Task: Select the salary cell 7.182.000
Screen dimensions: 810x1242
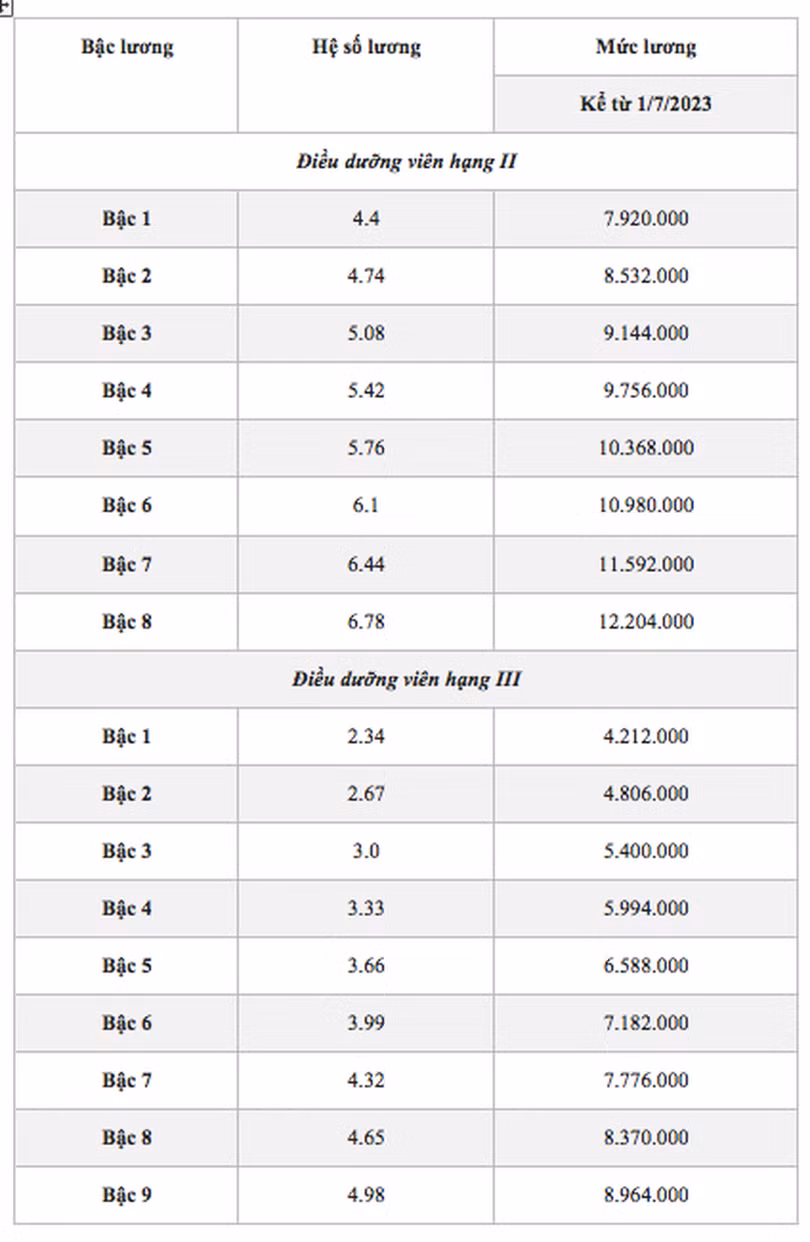Action: [646, 1023]
